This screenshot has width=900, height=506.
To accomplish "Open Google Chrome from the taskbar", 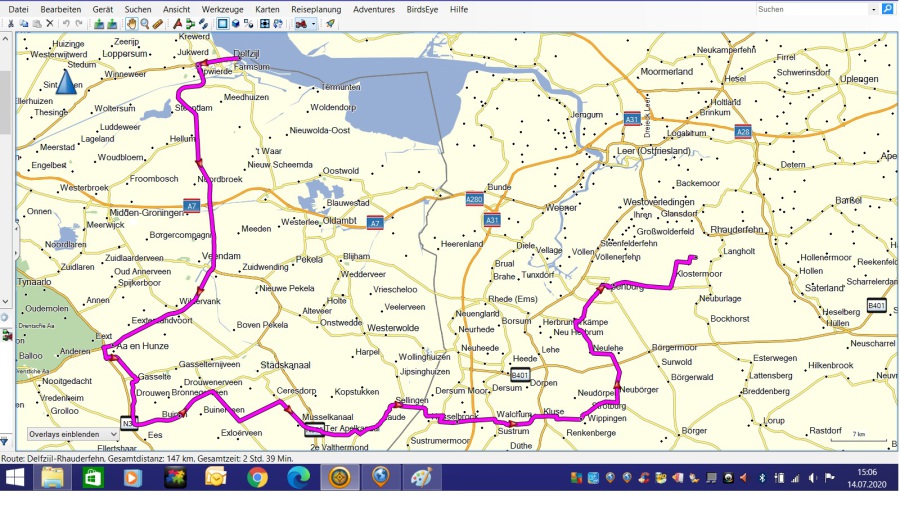I will click(x=257, y=478).
